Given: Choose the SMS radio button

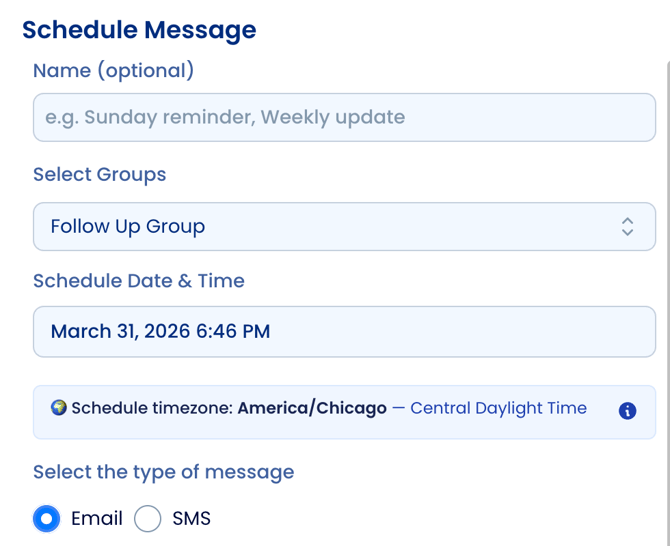Looking at the screenshot, I should [148, 519].
